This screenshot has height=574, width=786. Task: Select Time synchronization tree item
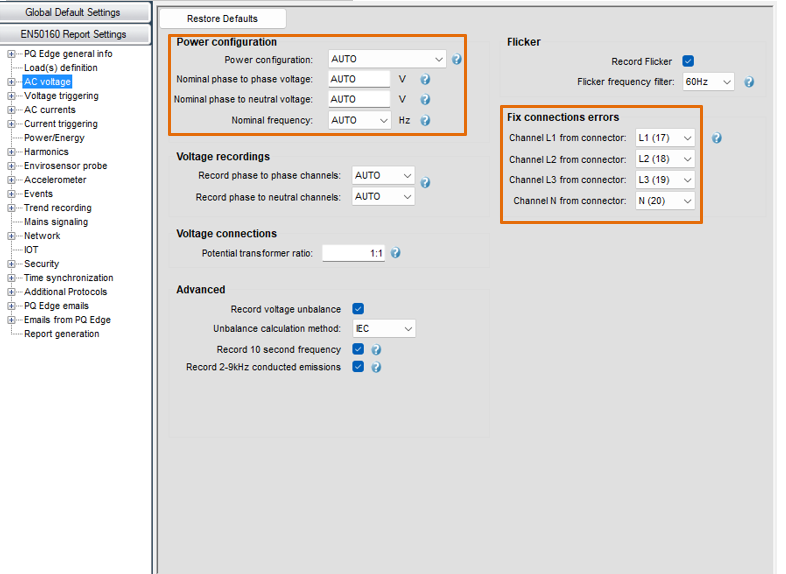[x=69, y=278]
